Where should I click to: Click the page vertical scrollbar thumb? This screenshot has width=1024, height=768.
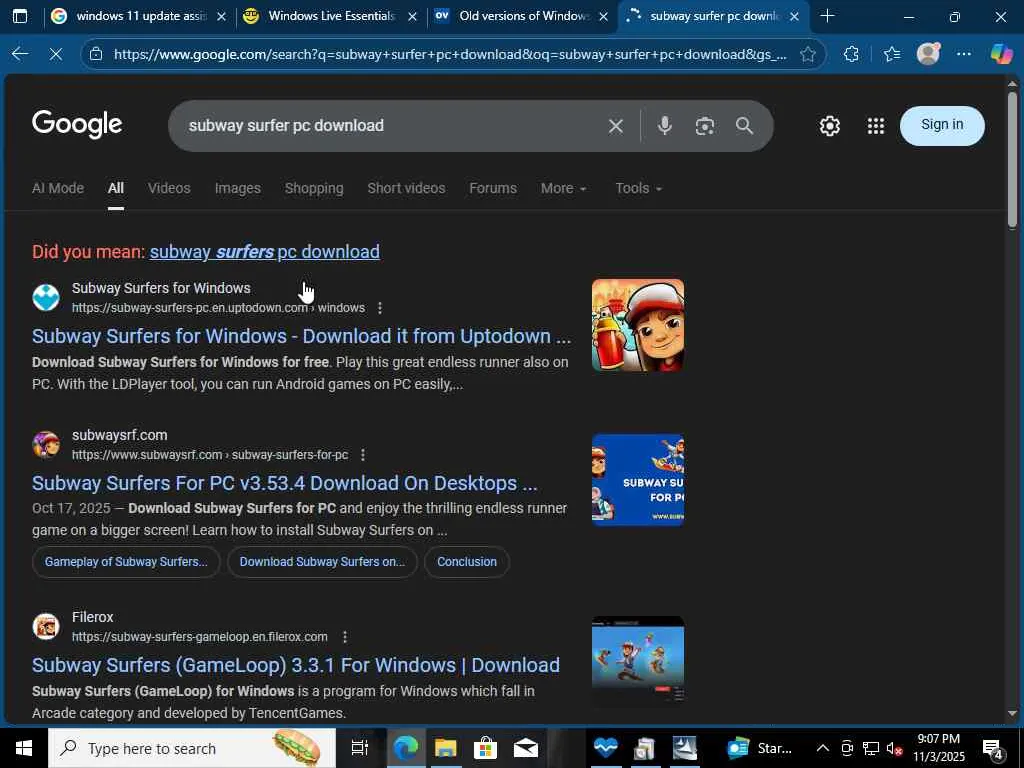1012,161
